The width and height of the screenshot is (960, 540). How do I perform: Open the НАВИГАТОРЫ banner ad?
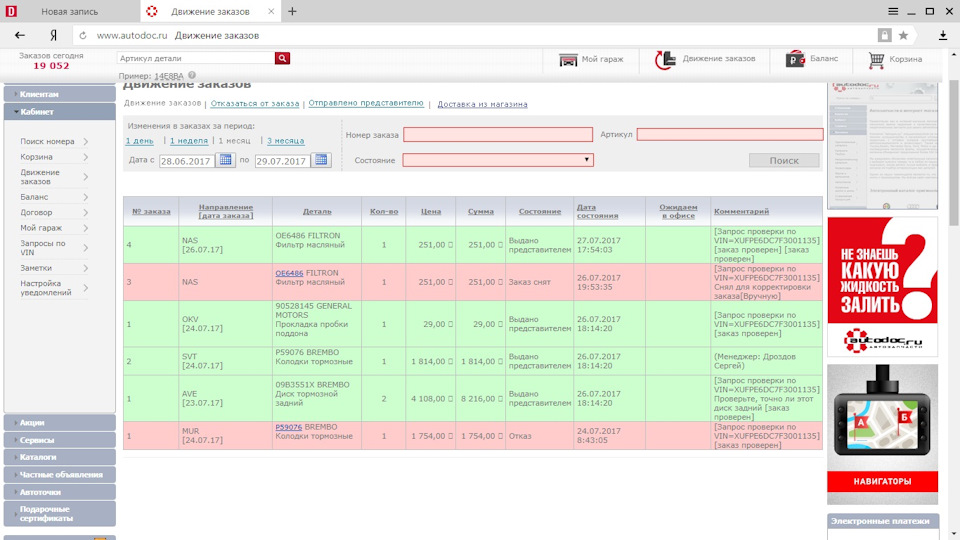[882, 434]
